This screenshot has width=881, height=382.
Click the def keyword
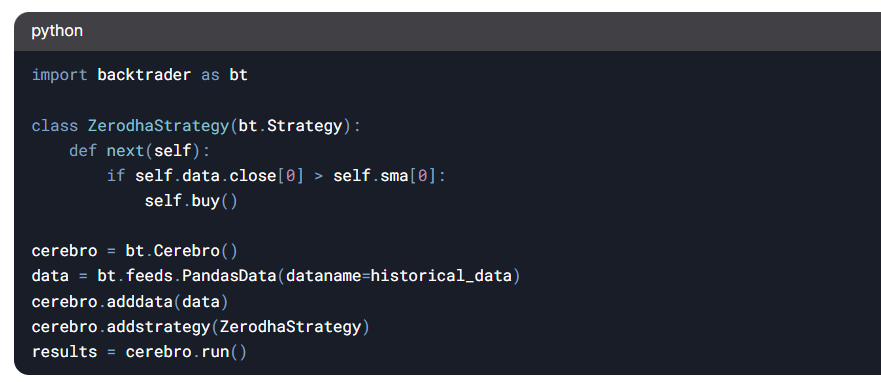83,151
